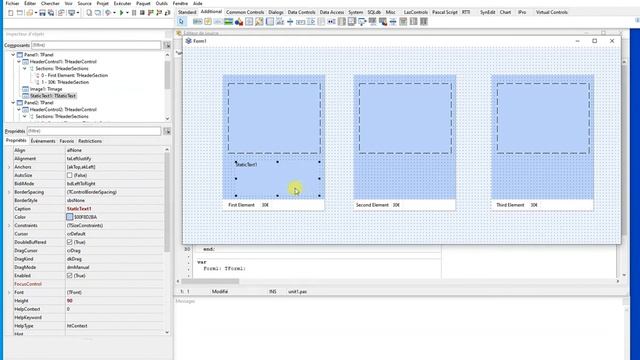Screen dimensions: 640x360
Task: Pick the TBevel component in palette
Action: pyautogui.click(x=249, y=21)
